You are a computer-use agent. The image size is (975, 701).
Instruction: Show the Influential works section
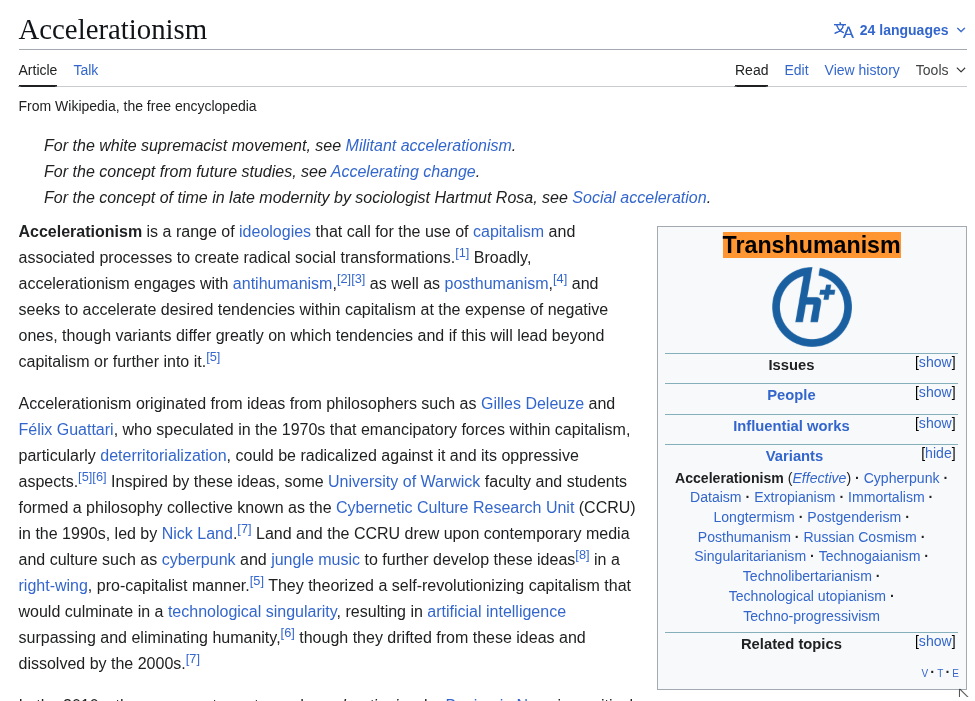point(935,423)
